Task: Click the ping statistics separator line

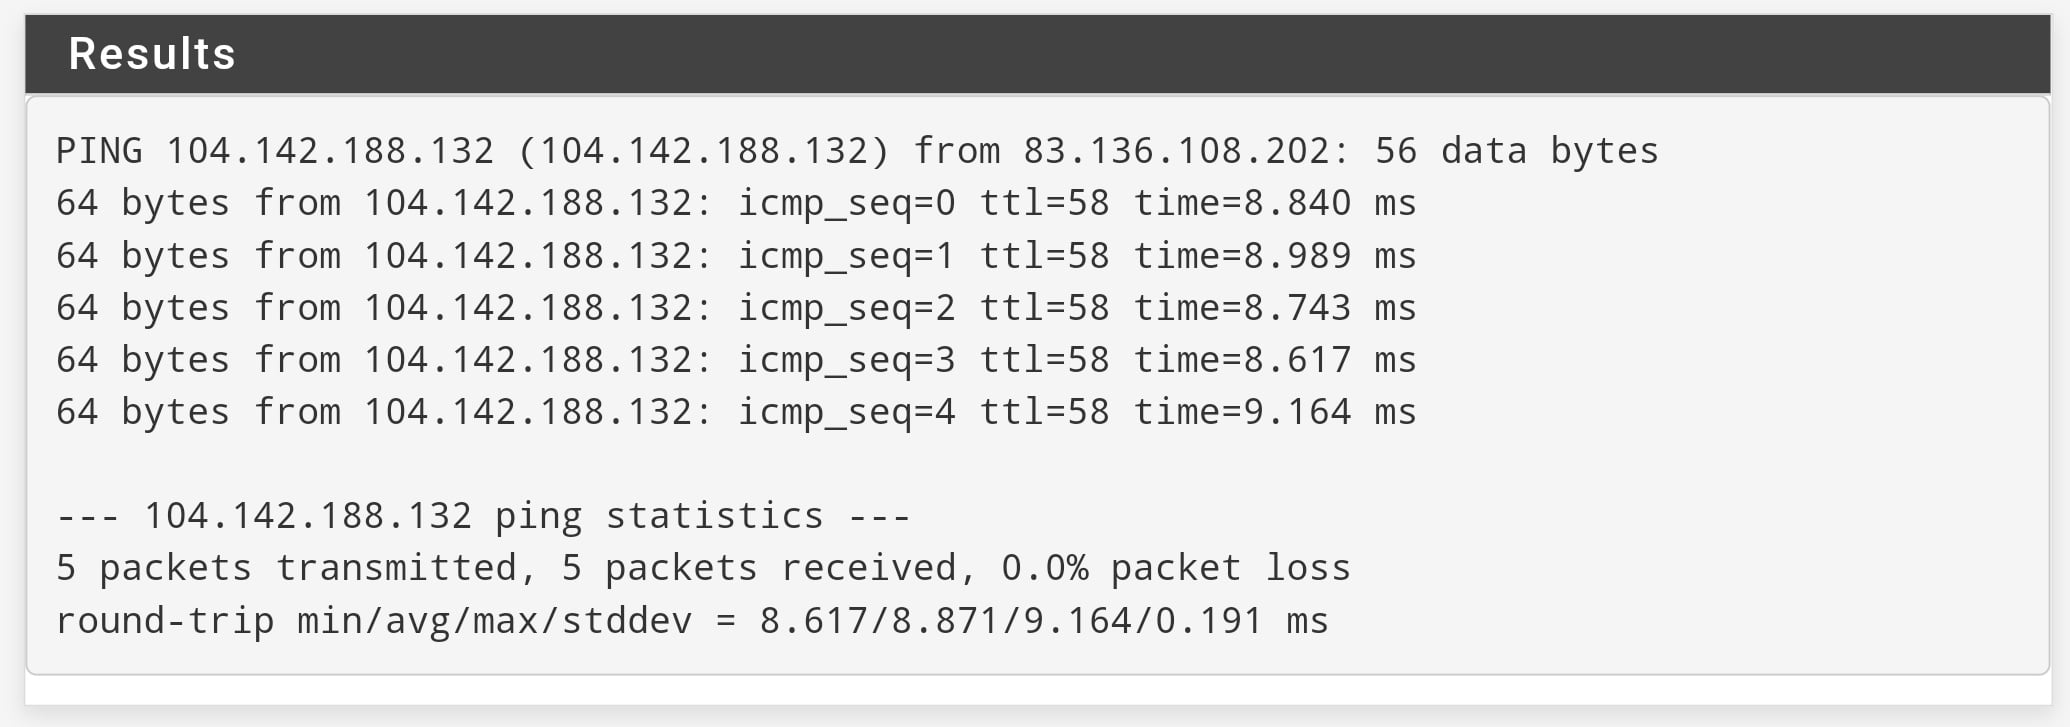Action: pos(483,516)
